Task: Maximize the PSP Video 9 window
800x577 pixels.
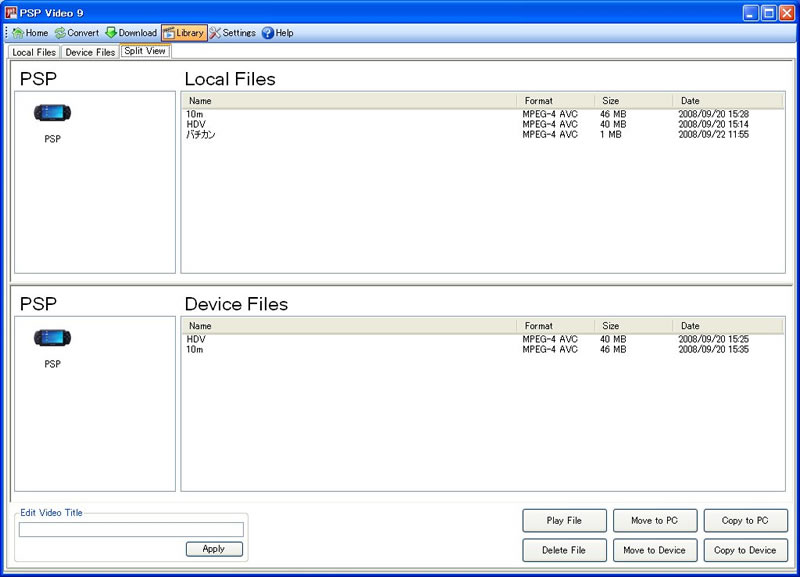Action: click(769, 13)
